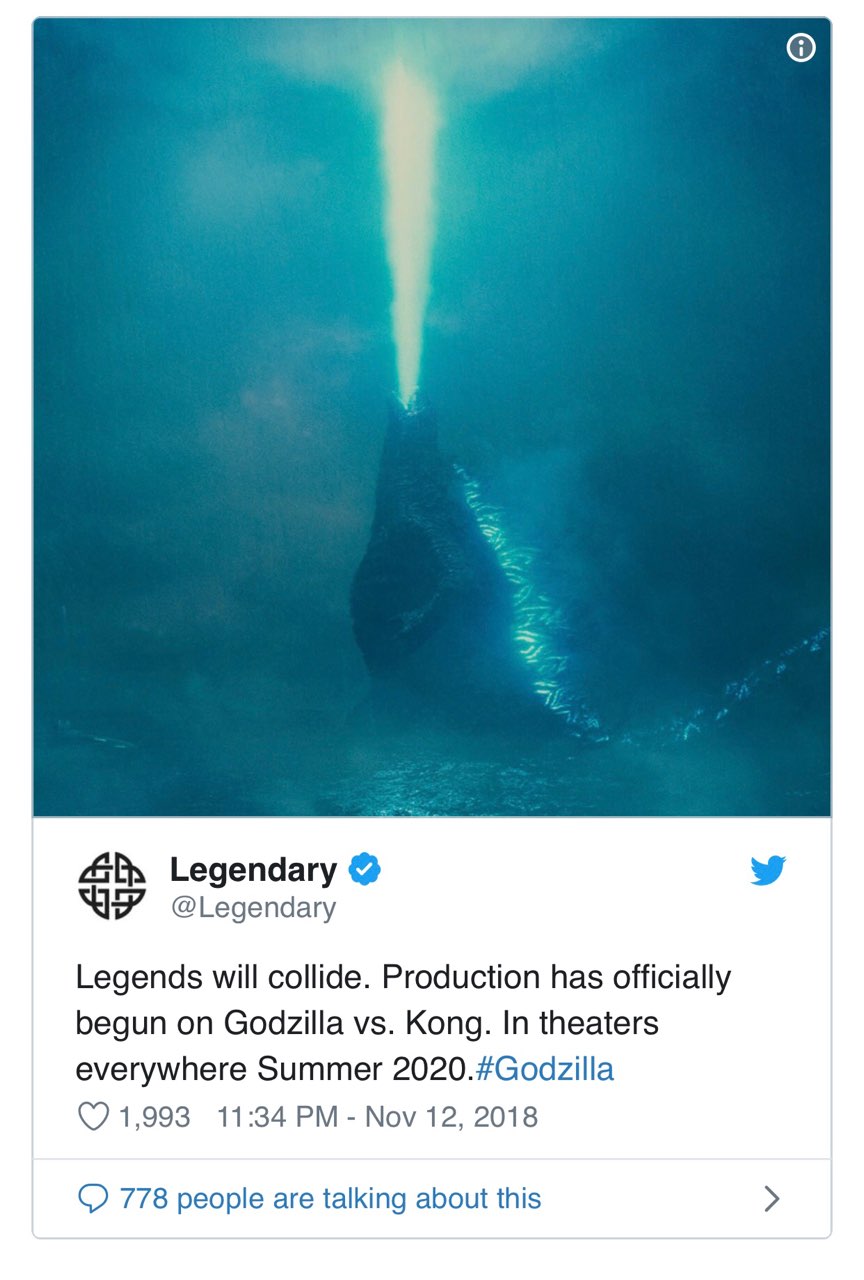Open the Legendary display name
Viewport: 864px width, 1280px height.
[x=253, y=870]
